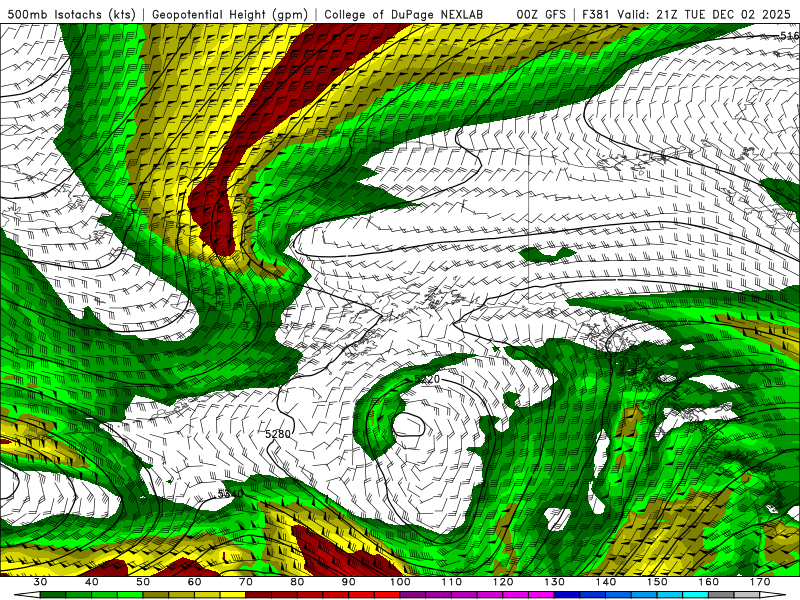Select the bright yellow swatch ending at 70

233,595
